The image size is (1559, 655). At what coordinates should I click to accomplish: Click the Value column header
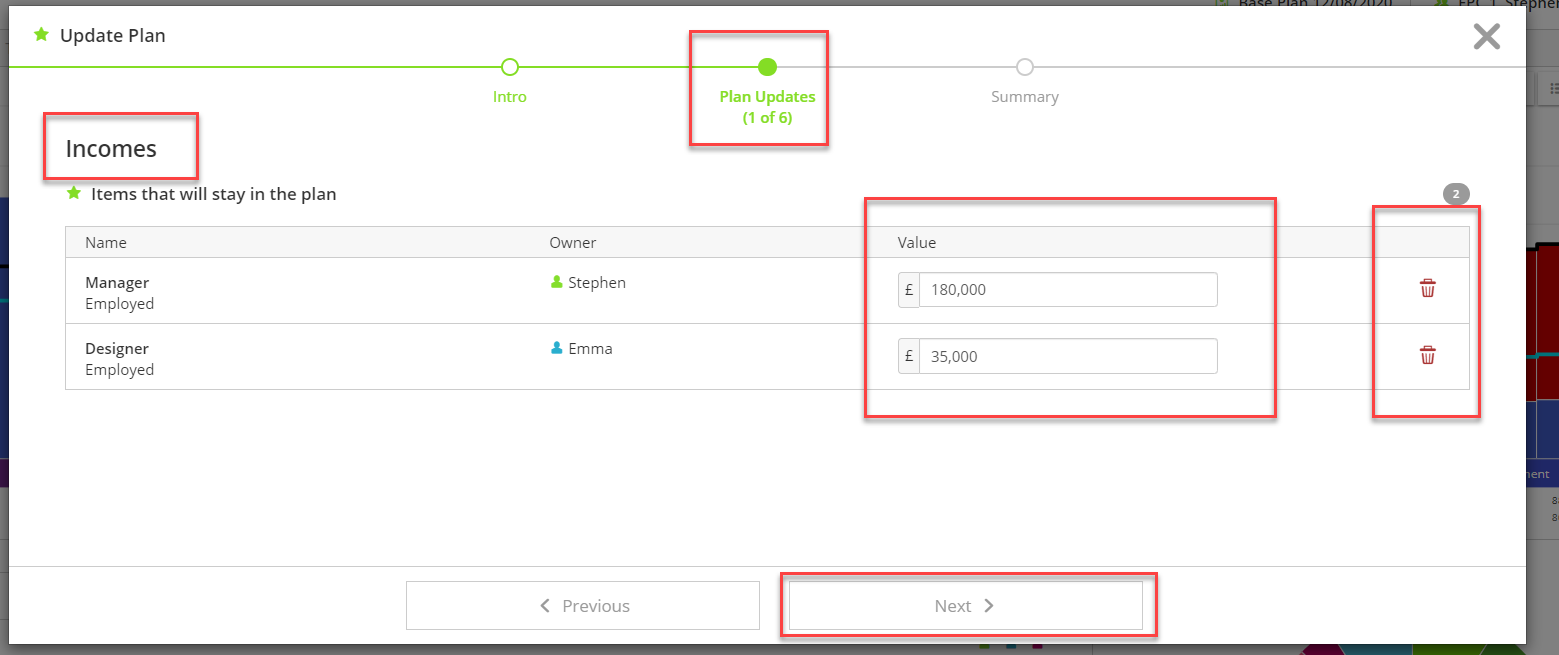point(915,242)
